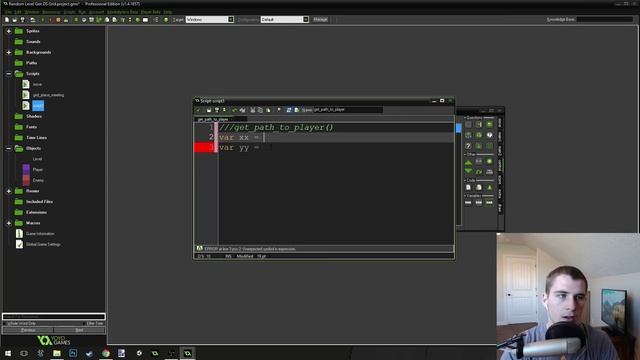Click the Next search button

pyautogui.click(x=79, y=330)
